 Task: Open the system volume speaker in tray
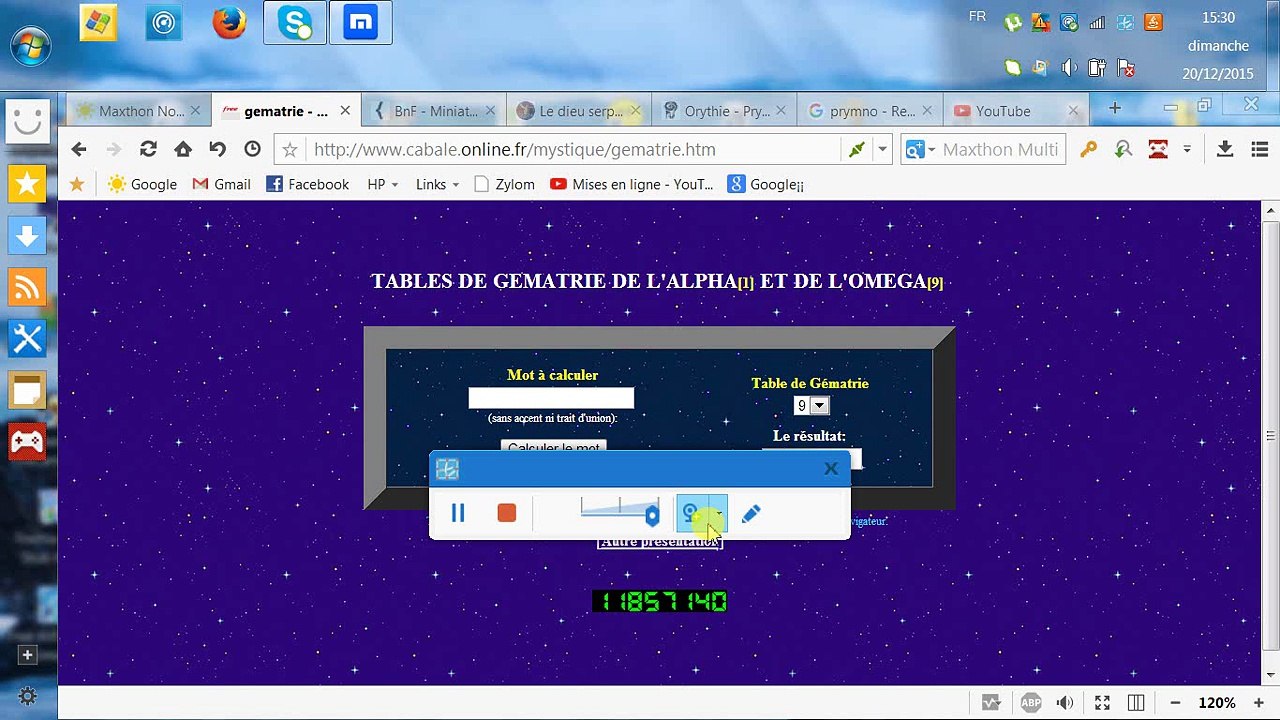tap(1068, 68)
